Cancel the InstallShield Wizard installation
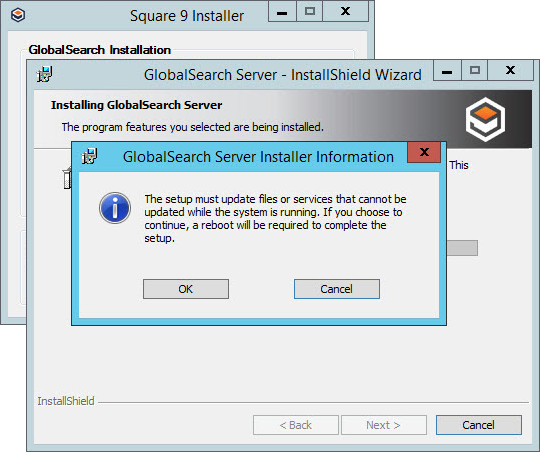Viewport: 540px width, 452px height. tap(478, 425)
